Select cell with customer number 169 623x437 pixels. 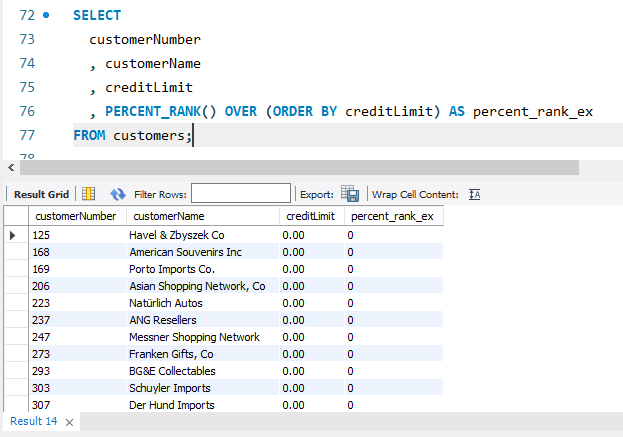click(x=77, y=269)
